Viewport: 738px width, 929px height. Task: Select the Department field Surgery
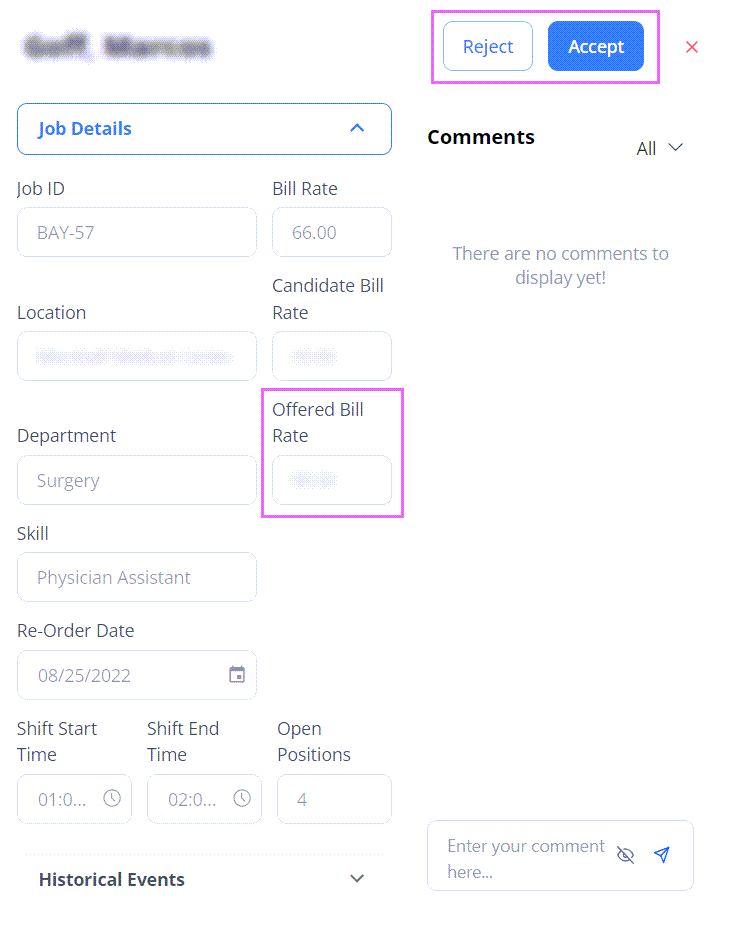point(137,480)
